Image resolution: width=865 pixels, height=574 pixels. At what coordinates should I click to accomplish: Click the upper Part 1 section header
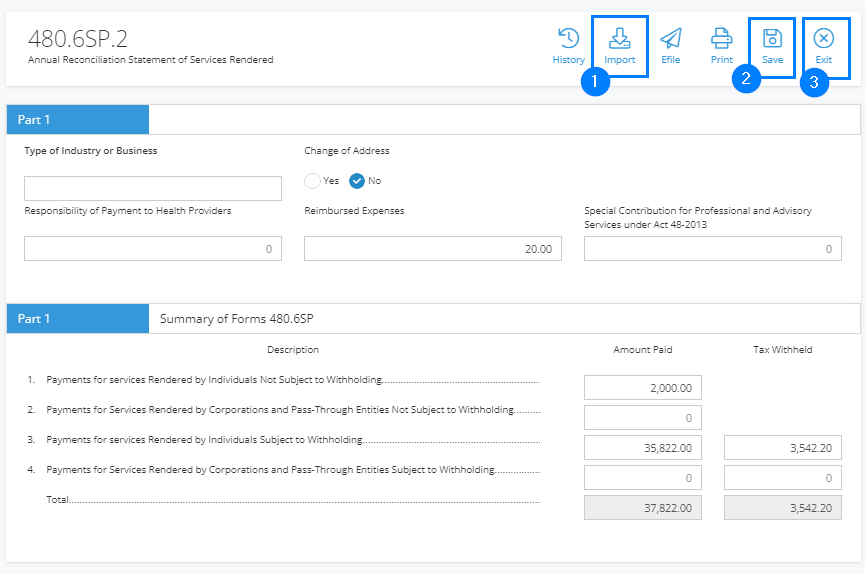coord(78,120)
